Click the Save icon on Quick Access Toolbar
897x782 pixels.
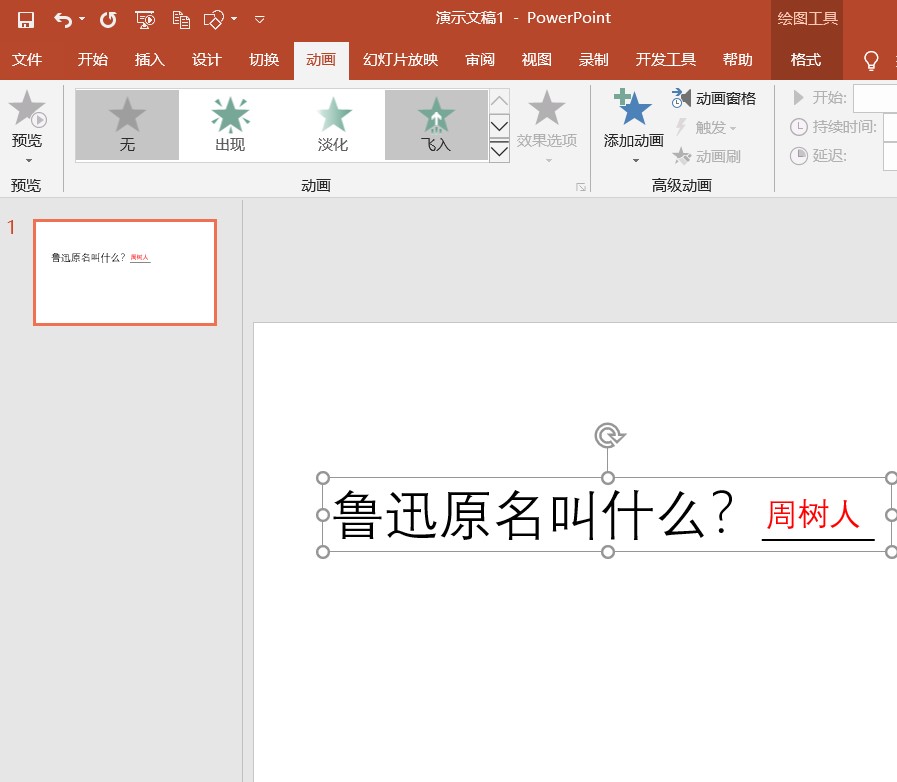[x=24, y=18]
